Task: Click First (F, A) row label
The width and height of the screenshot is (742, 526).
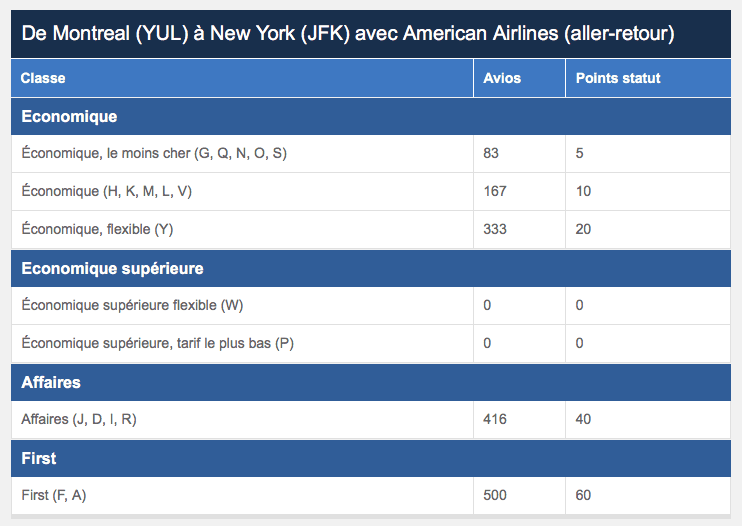Action: click(x=60, y=496)
